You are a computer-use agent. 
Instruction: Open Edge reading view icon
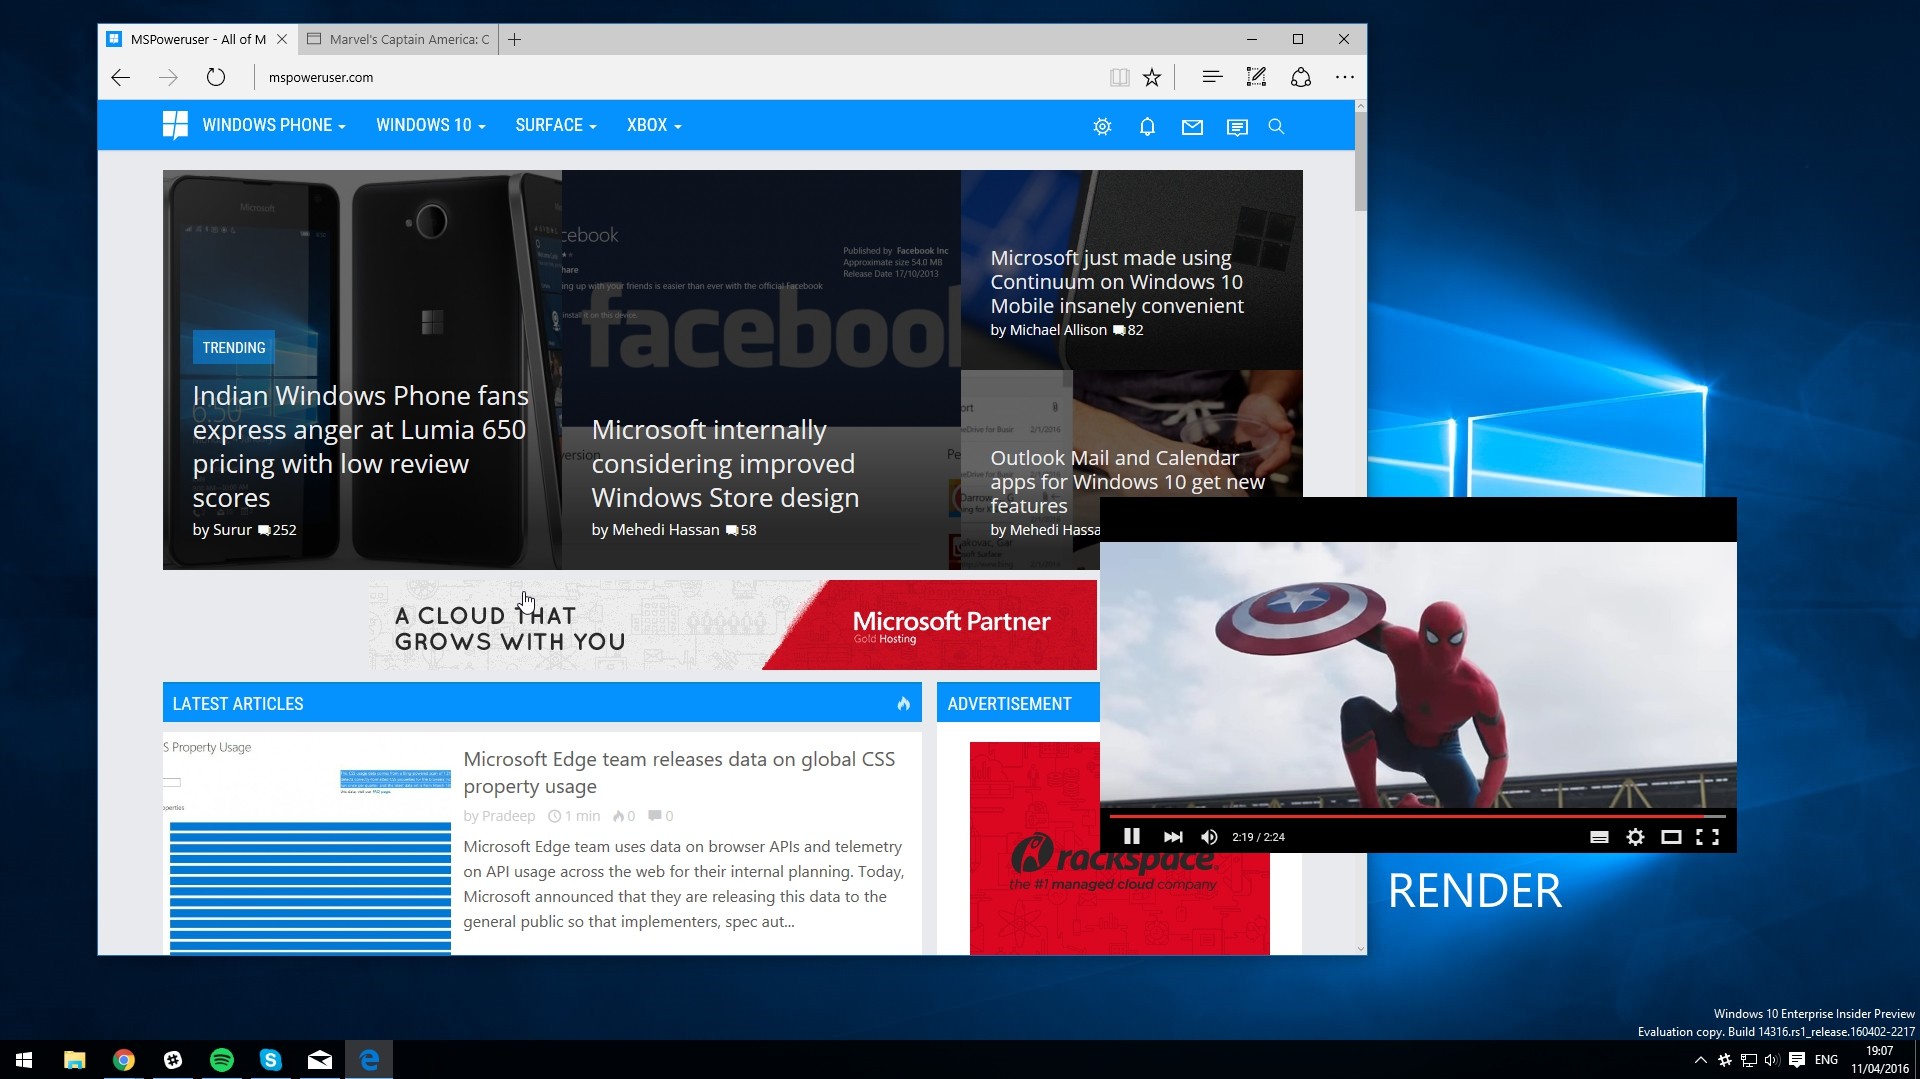pyautogui.click(x=1119, y=77)
